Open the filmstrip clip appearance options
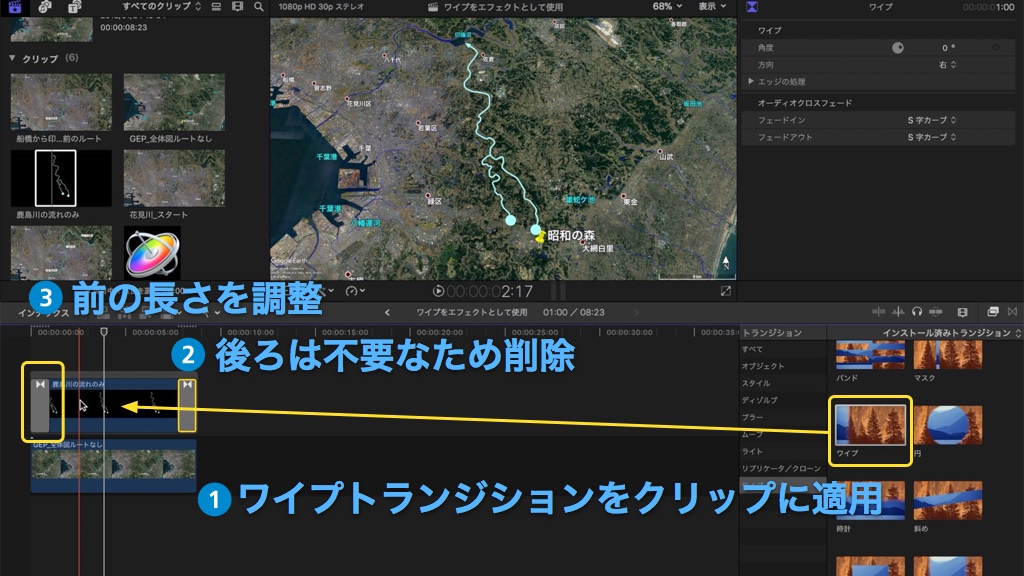The height and width of the screenshot is (576, 1024). click(x=238, y=7)
